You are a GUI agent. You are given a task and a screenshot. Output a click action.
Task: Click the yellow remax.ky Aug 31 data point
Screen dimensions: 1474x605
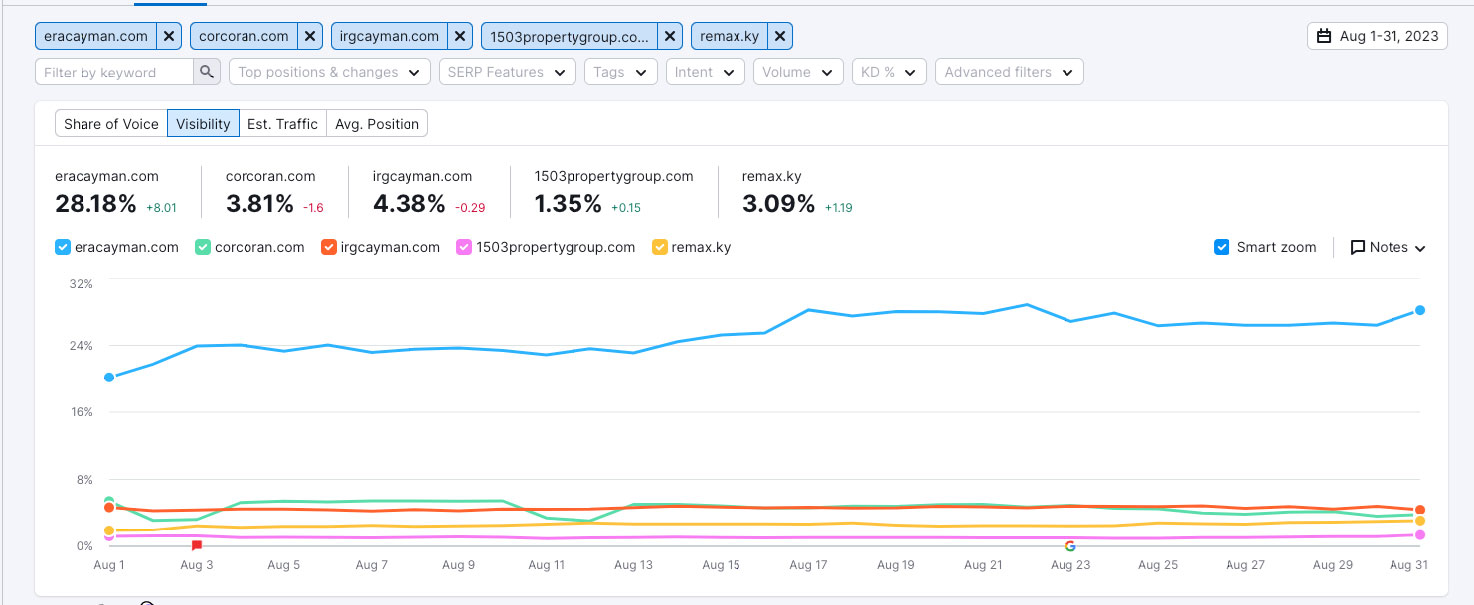tap(1420, 521)
